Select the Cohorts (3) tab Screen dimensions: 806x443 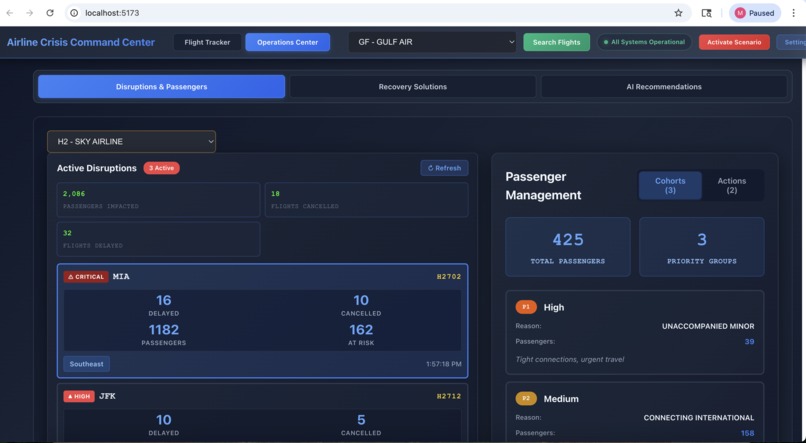(x=670, y=186)
